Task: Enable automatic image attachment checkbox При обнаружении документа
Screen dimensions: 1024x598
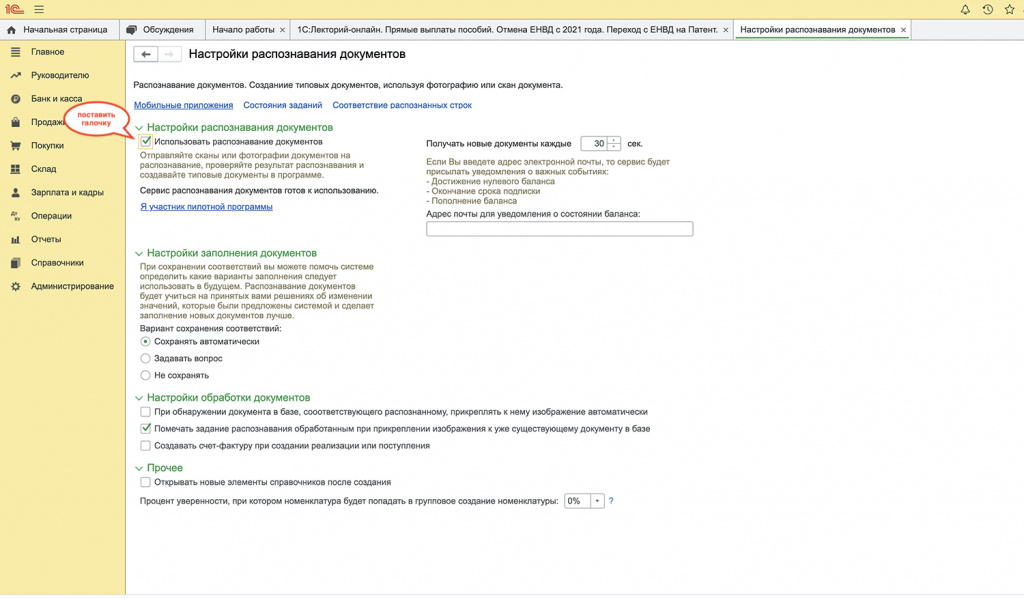Action: pyautogui.click(x=146, y=412)
